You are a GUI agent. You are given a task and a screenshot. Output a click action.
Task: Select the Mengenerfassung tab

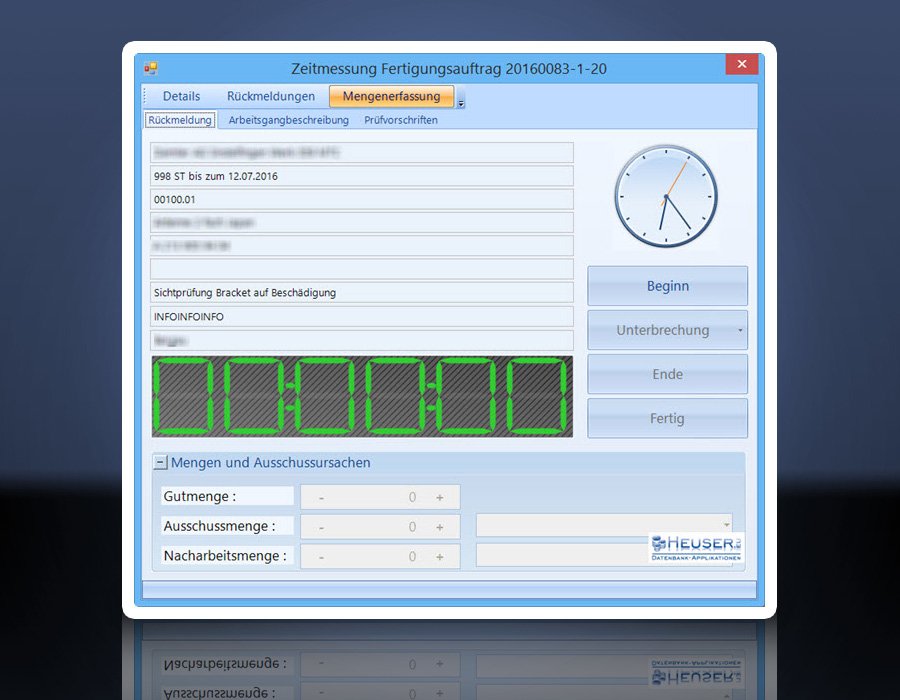[x=391, y=96]
